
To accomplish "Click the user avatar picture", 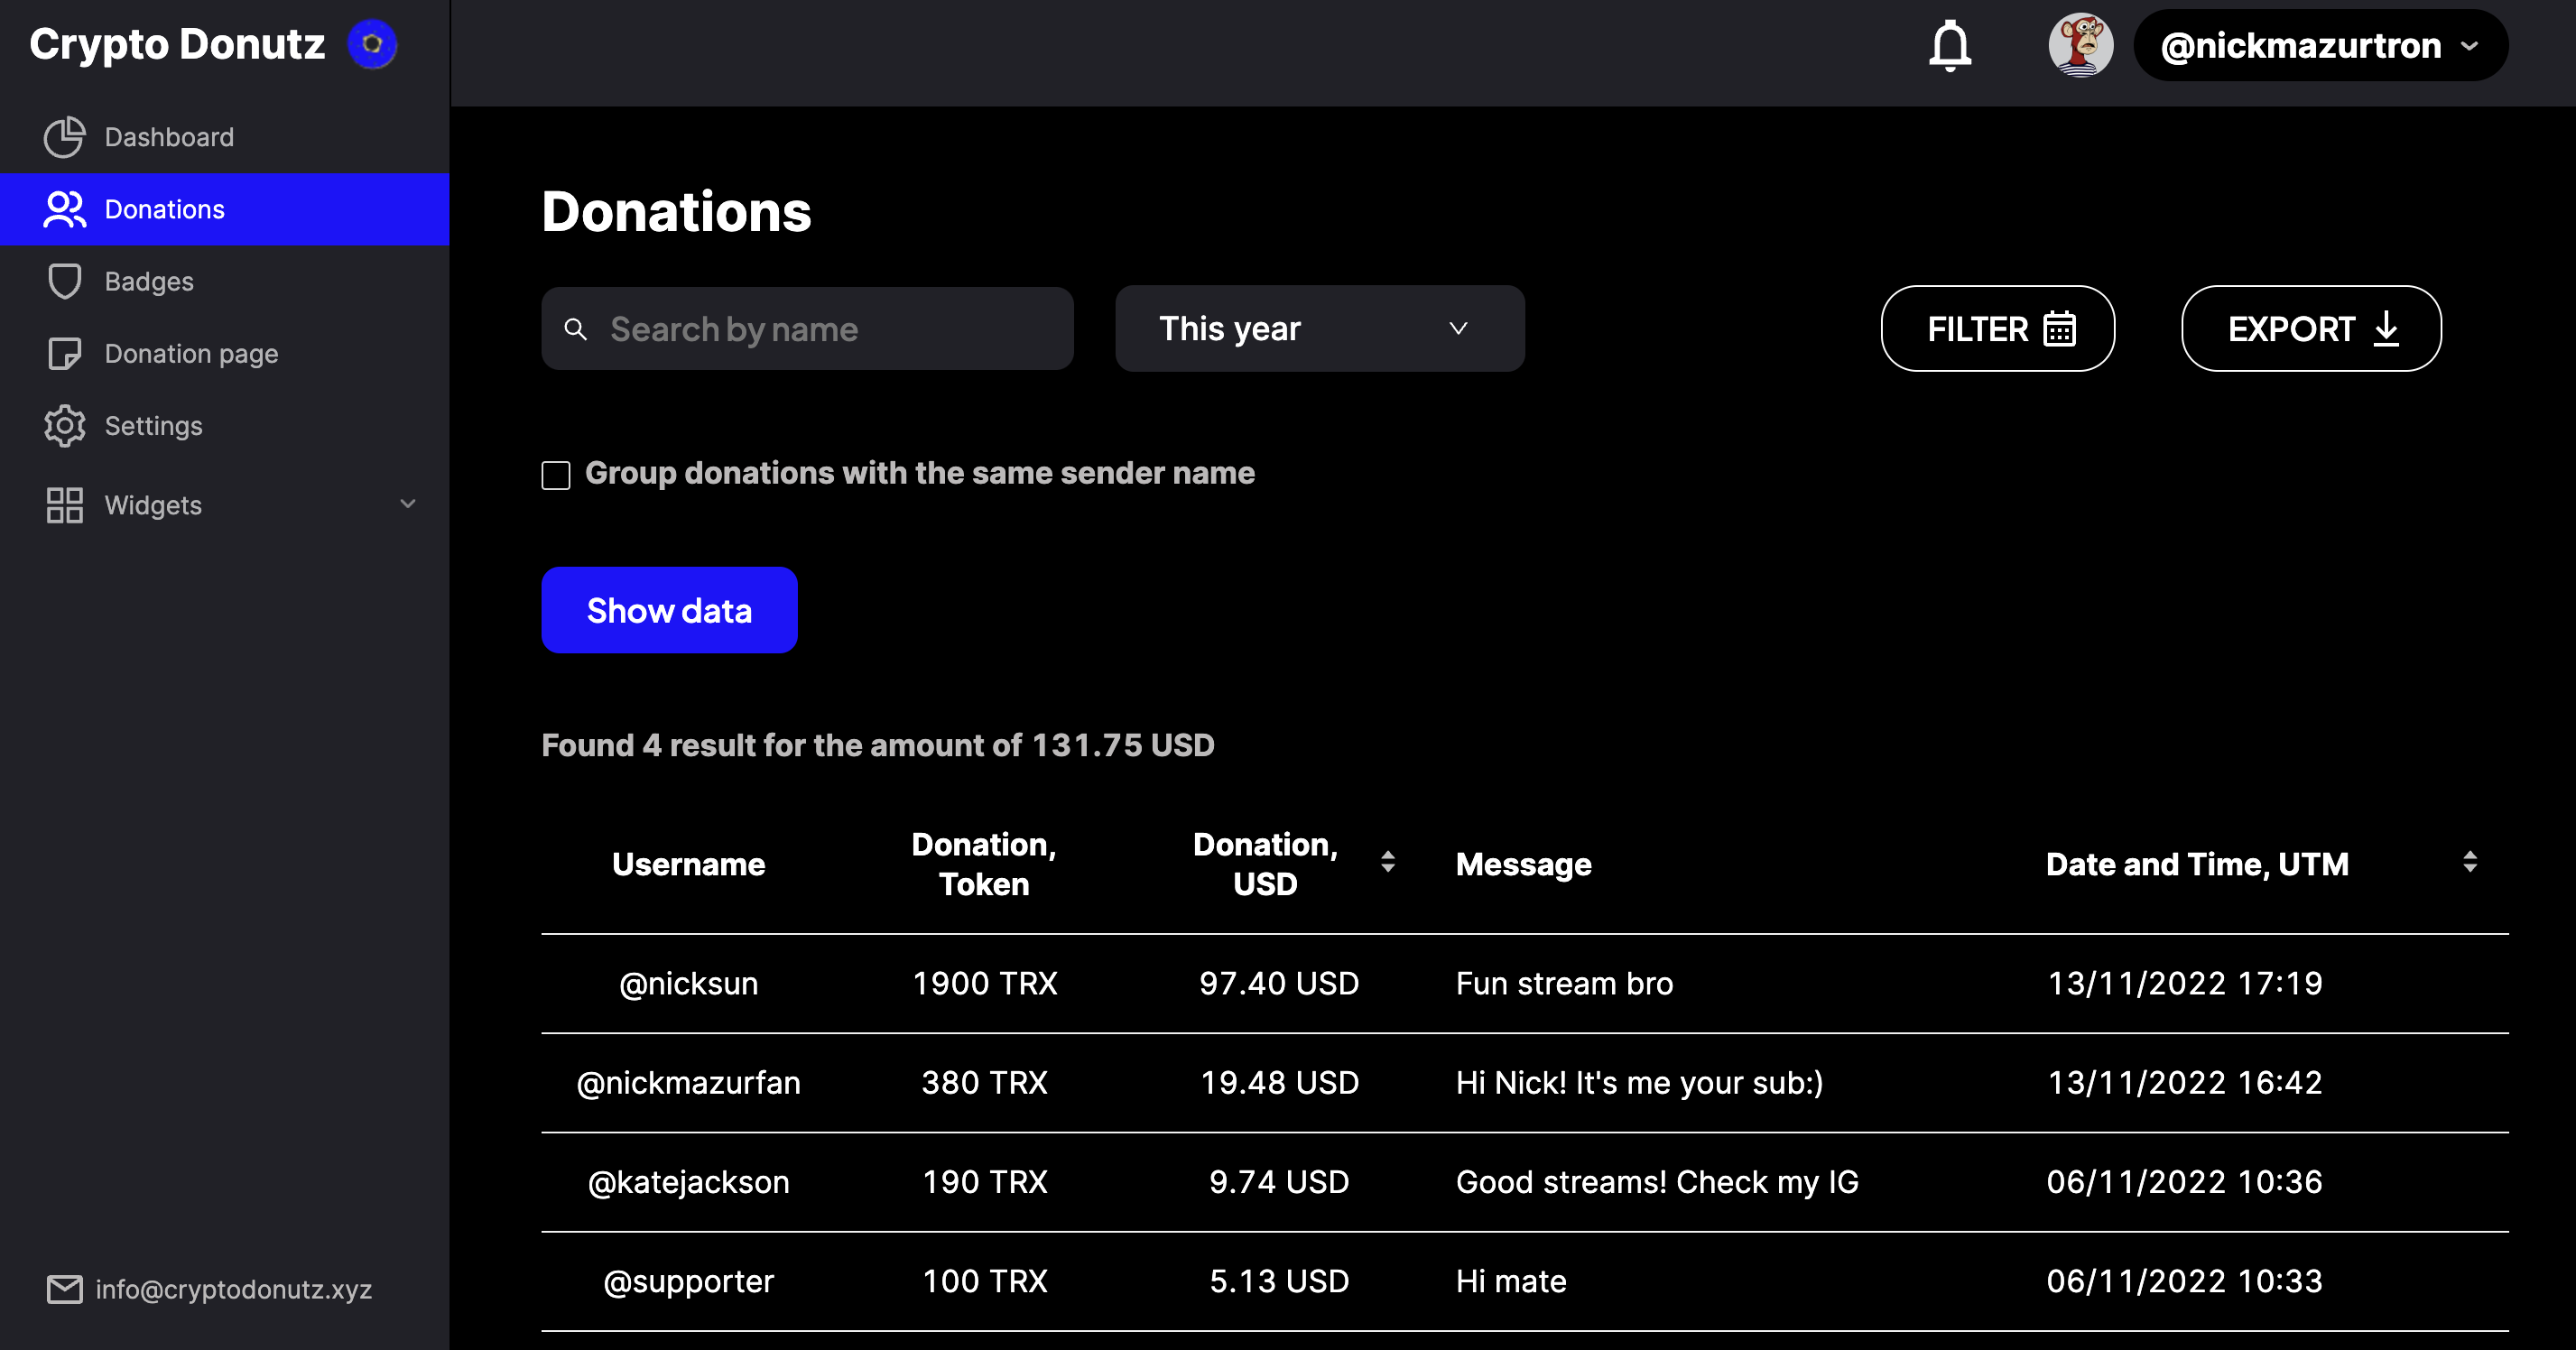I will (x=2080, y=46).
